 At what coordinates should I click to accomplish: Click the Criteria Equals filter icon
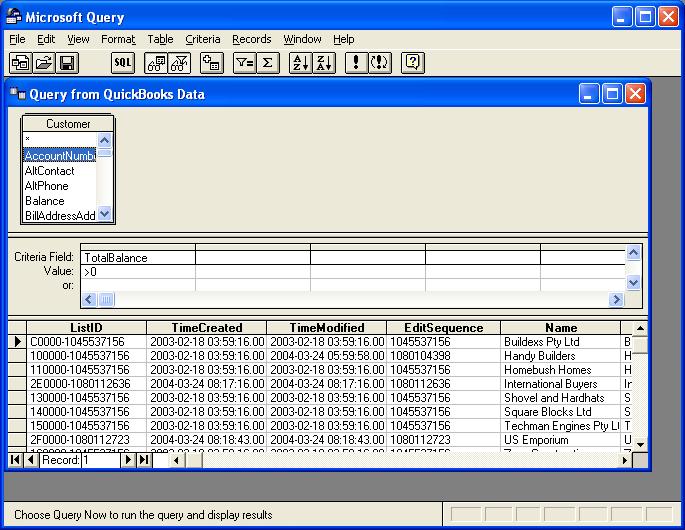243,63
